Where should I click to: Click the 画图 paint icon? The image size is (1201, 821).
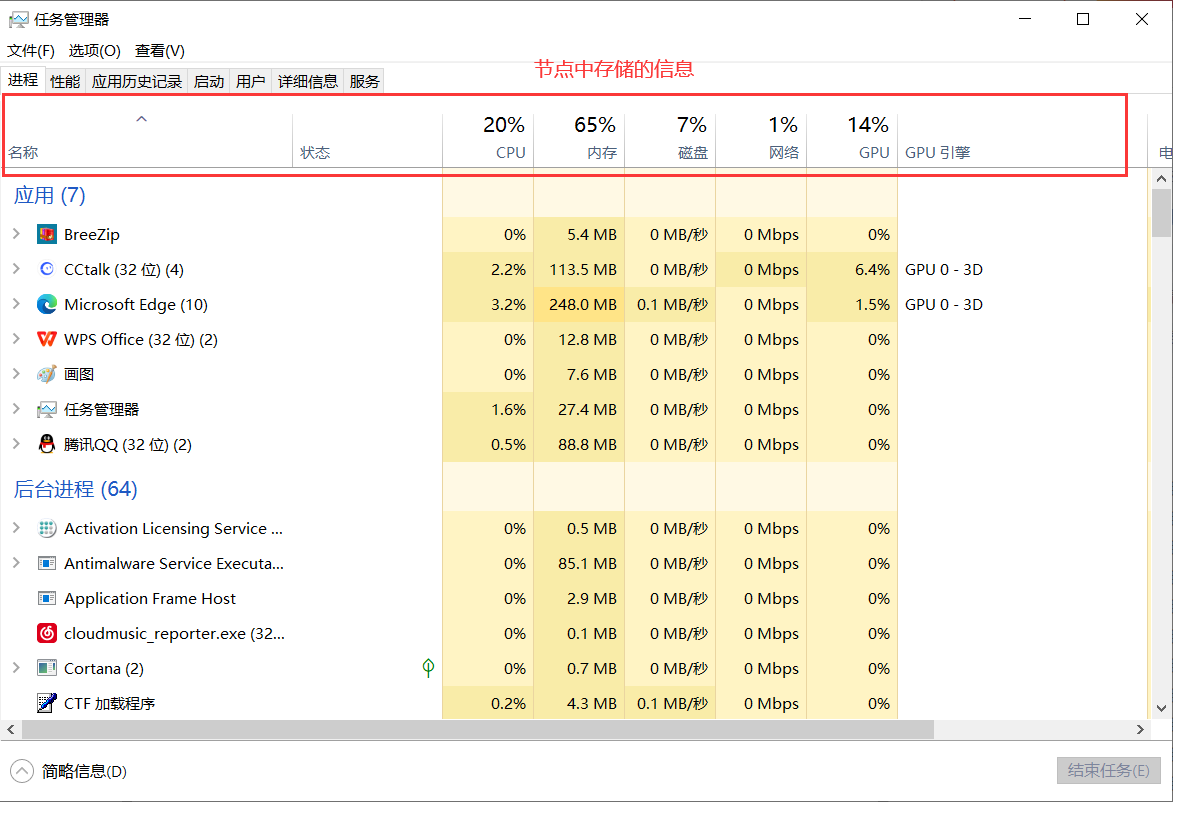[x=47, y=375]
